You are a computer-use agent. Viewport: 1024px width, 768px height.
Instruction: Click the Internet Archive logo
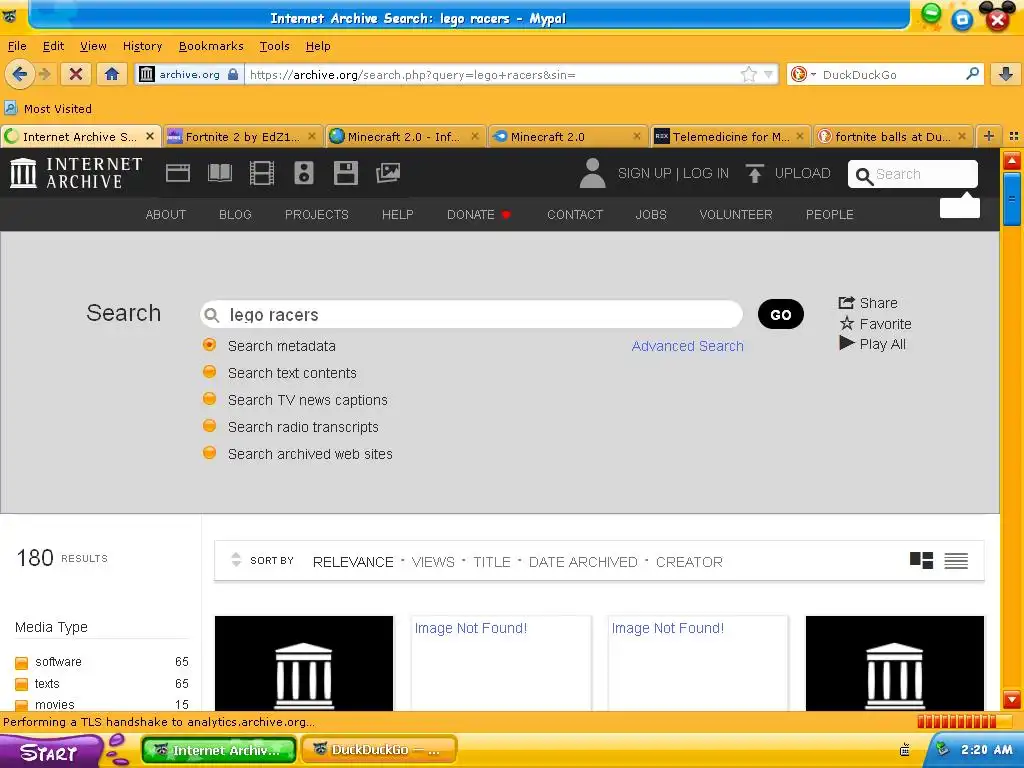click(x=76, y=173)
